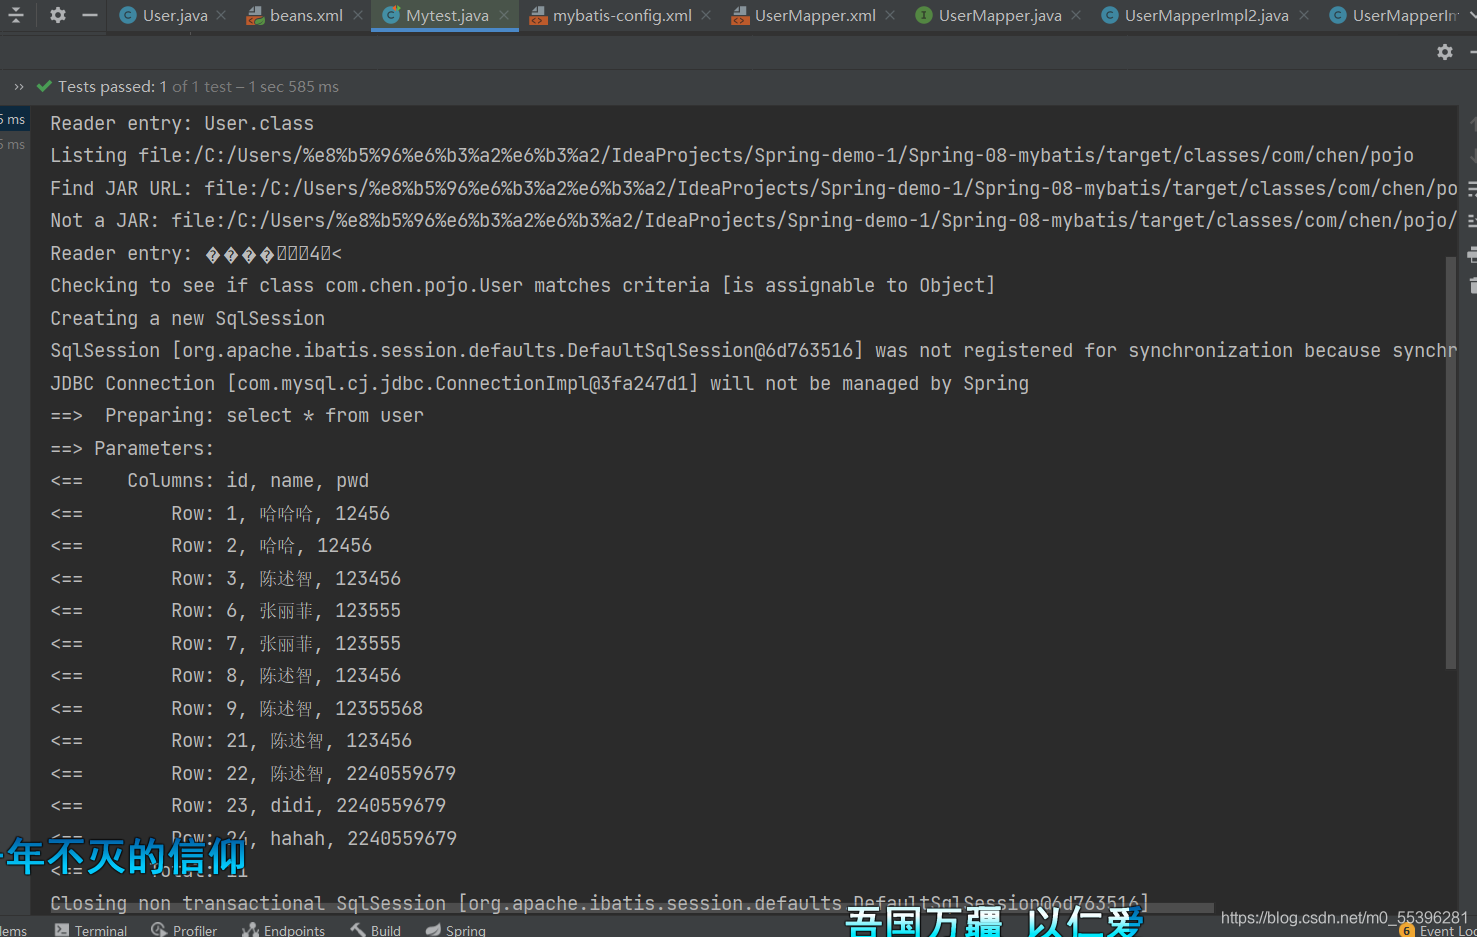Open the Profiler tool window

(x=191, y=930)
